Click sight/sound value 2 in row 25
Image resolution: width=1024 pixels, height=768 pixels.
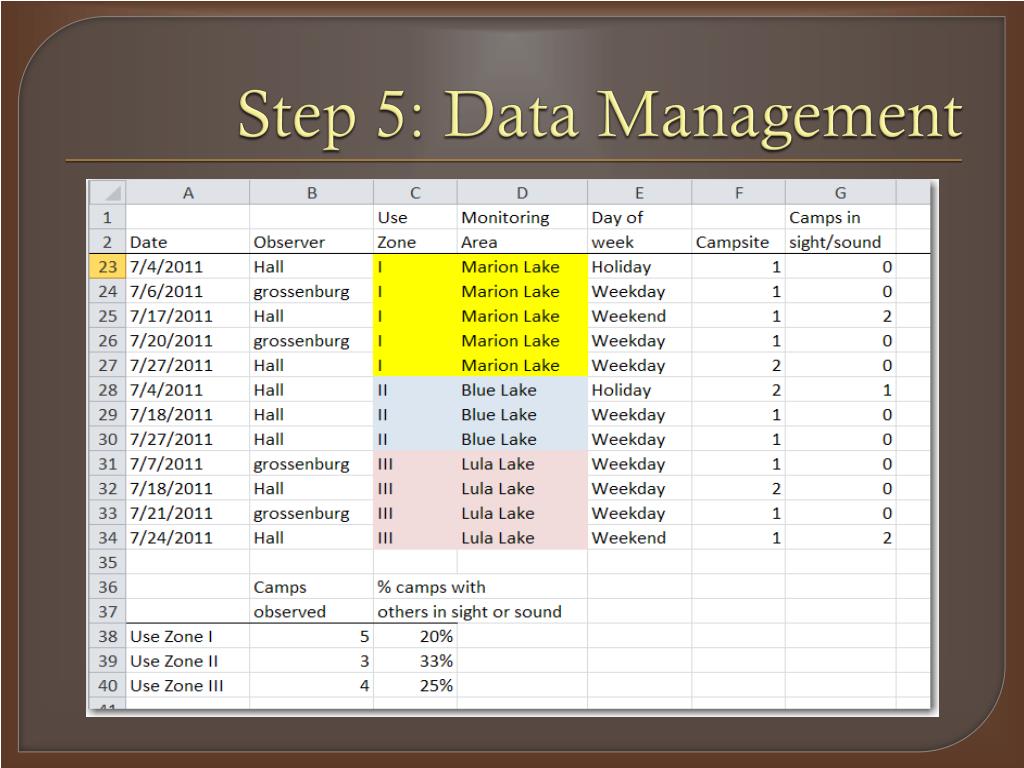click(840, 316)
